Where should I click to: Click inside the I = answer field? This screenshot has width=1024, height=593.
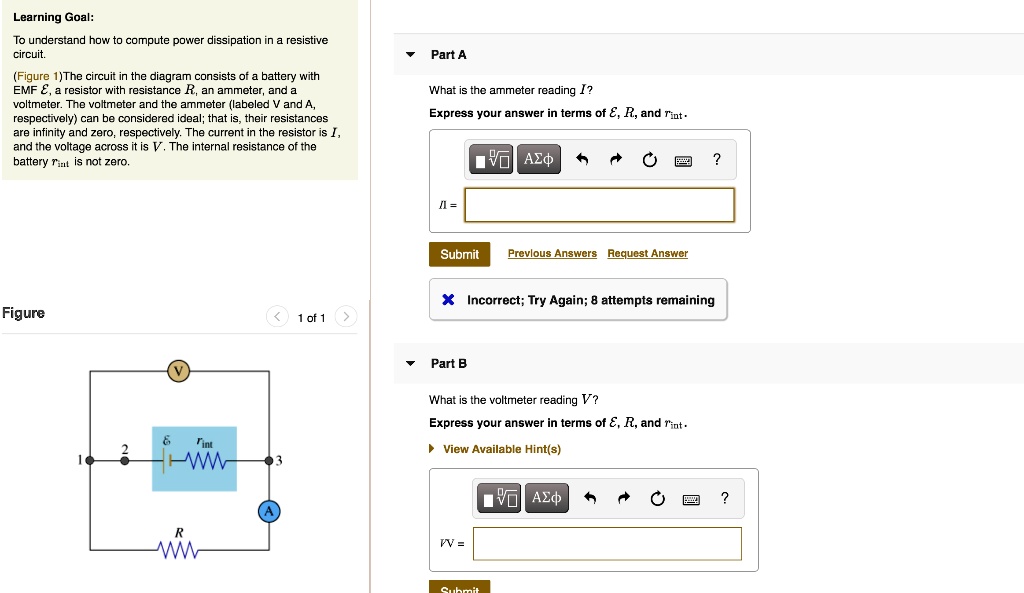[x=599, y=204]
